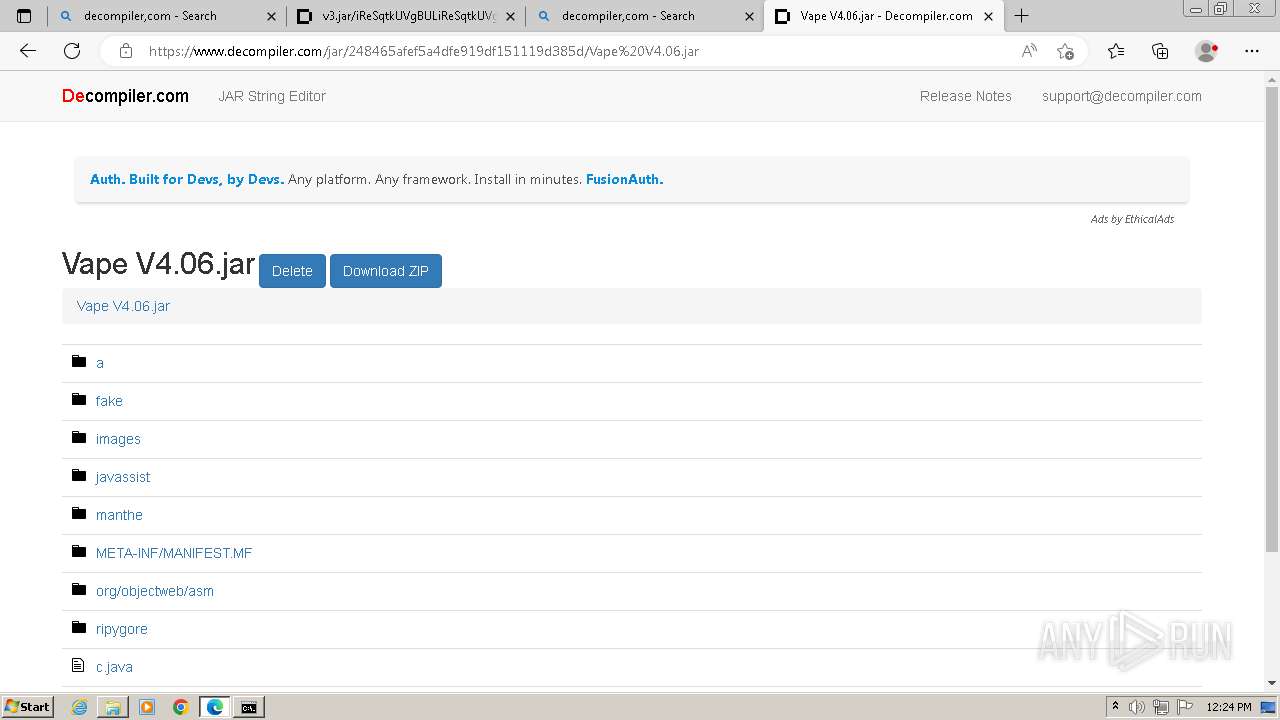Open the Vape V4.06.jar breadcrumb link
Viewport: 1280px width, 720px height.
click(123, 306)
